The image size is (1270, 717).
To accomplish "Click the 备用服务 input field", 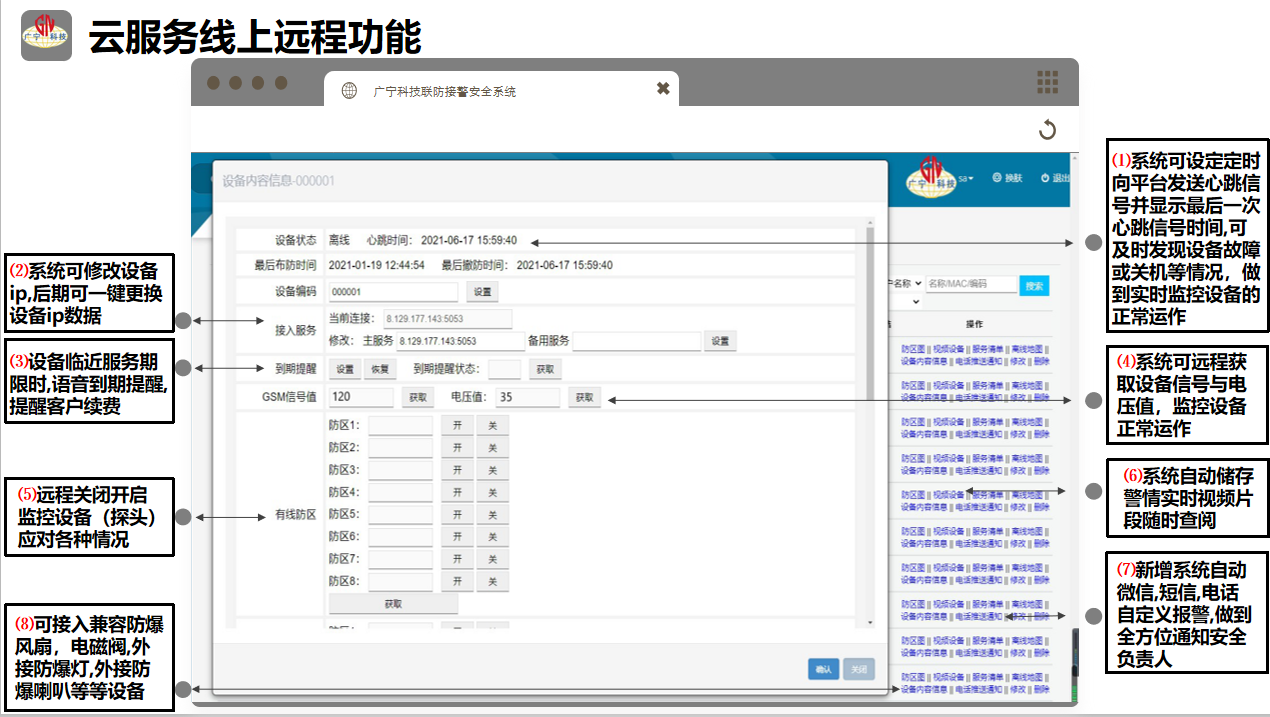I will coord(636,341).
